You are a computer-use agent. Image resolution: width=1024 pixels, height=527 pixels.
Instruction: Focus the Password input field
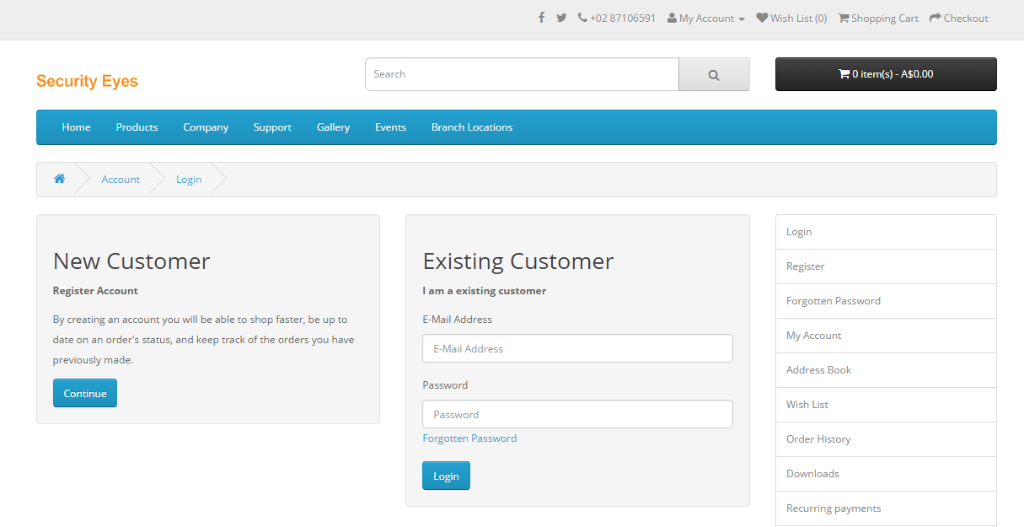tap(577, 414)
